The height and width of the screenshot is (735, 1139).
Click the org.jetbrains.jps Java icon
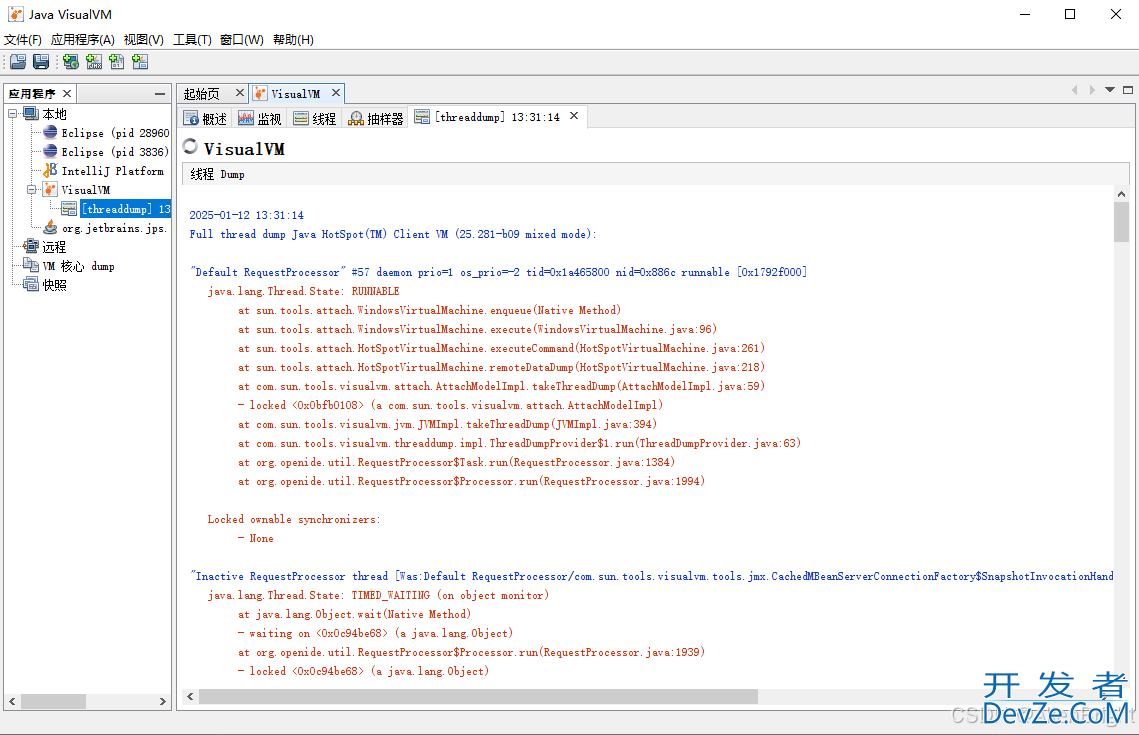tap(50, 227)
